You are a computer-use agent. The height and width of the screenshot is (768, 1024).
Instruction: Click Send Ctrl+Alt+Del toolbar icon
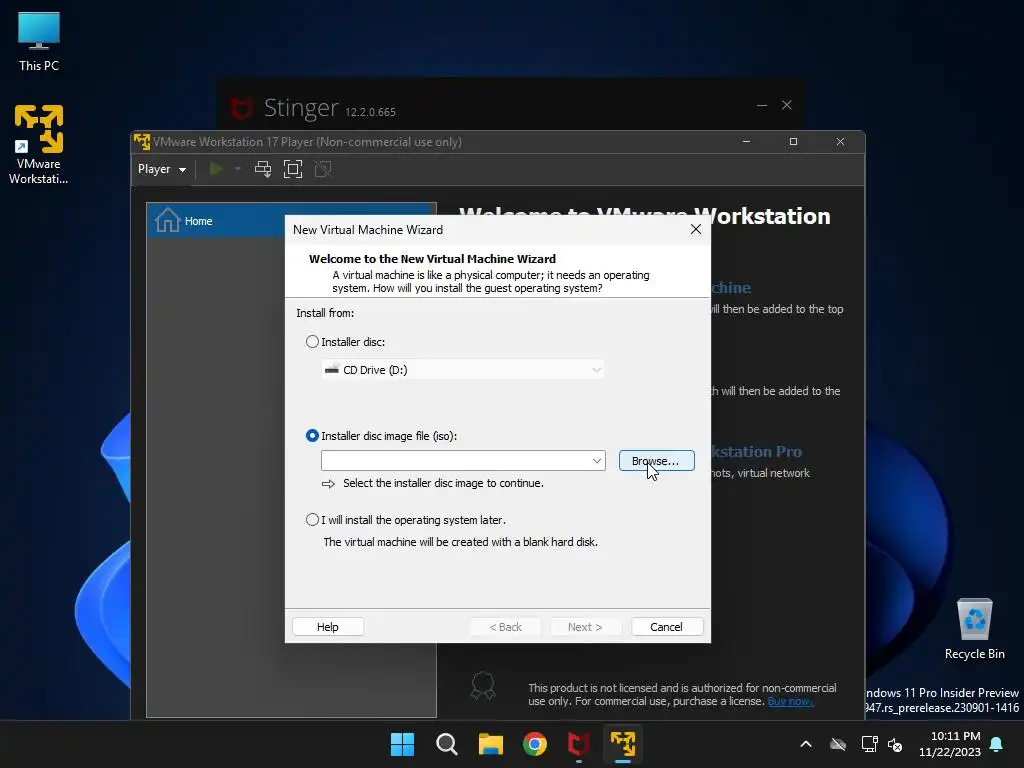263,169
